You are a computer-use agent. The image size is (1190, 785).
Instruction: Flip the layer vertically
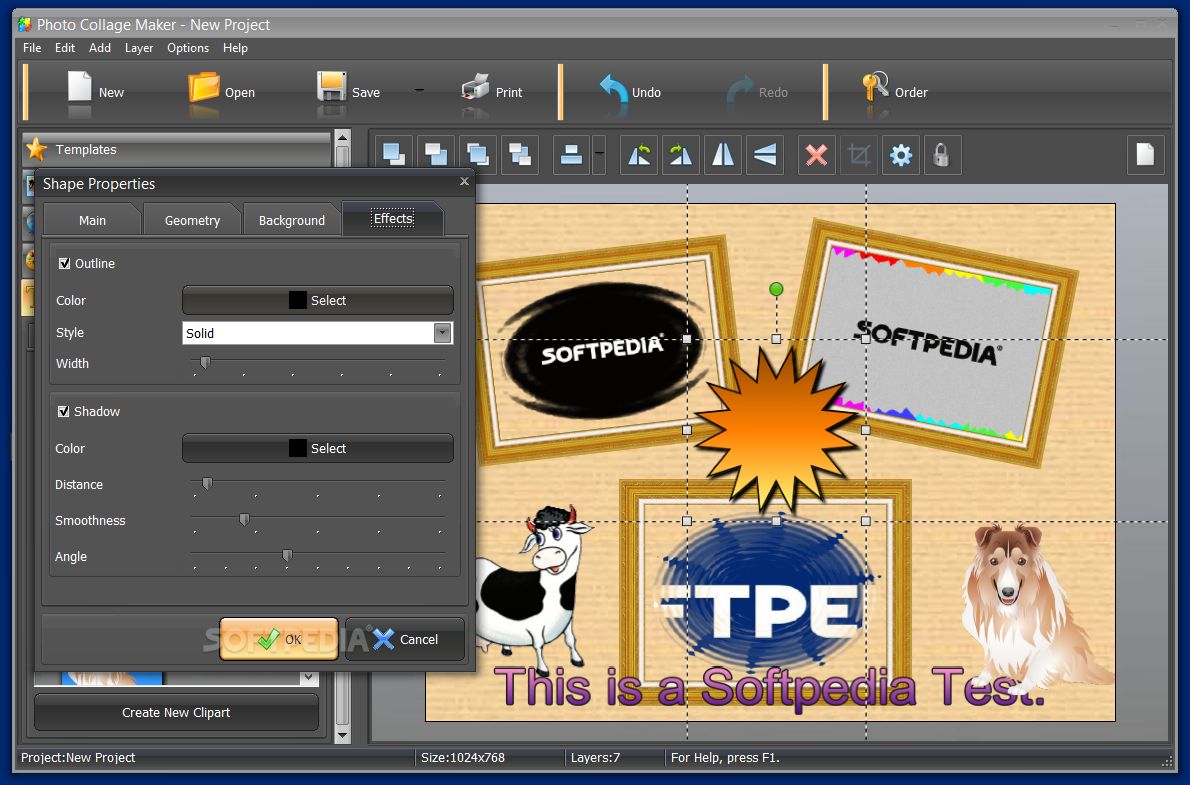[765, 155]
